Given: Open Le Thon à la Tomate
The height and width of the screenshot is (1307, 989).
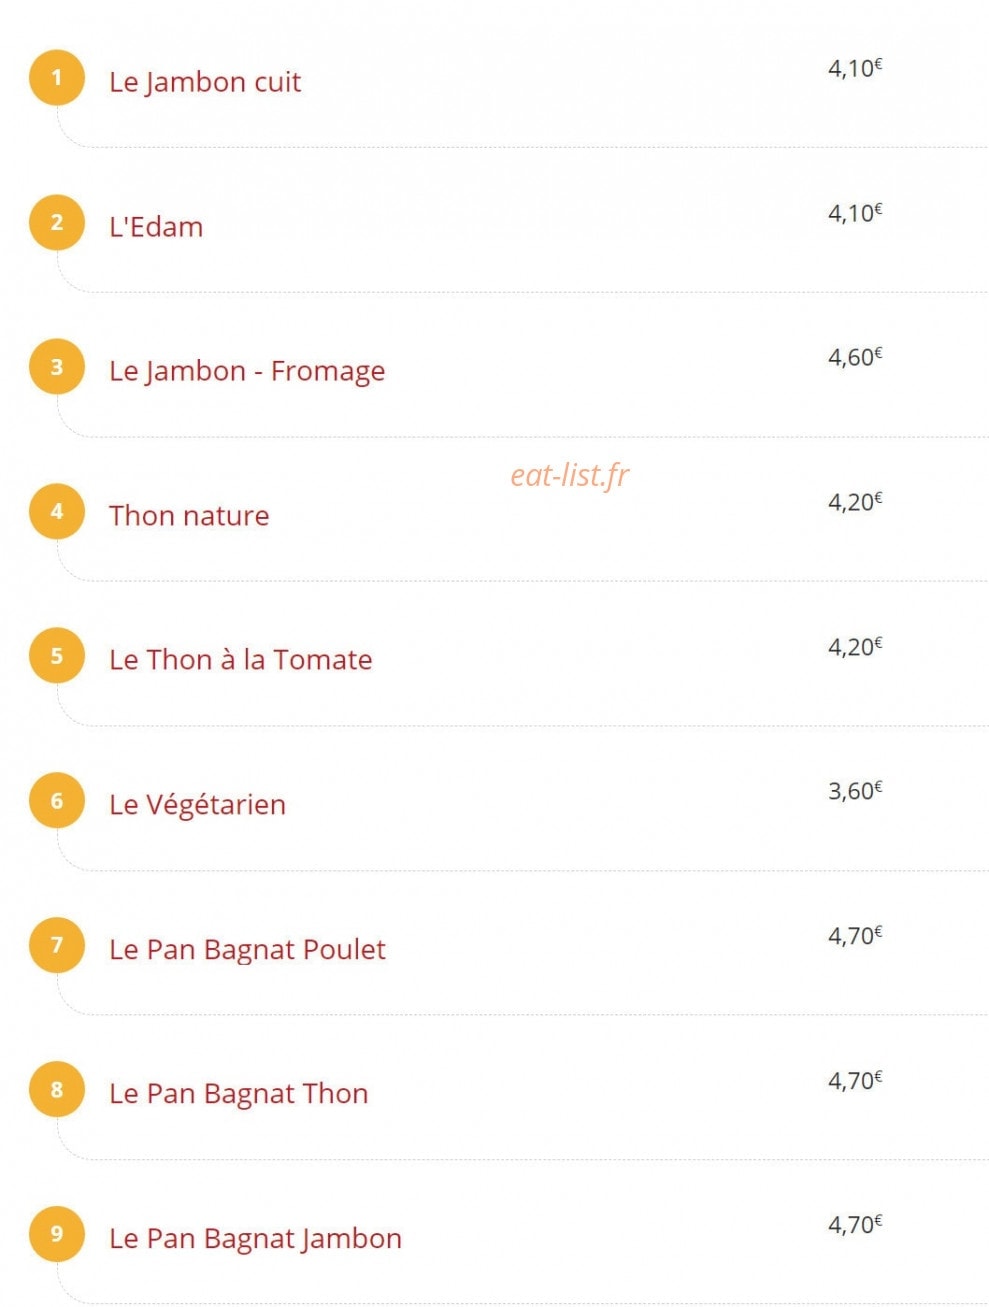Looking at the screenshot, I should [241, 660].
